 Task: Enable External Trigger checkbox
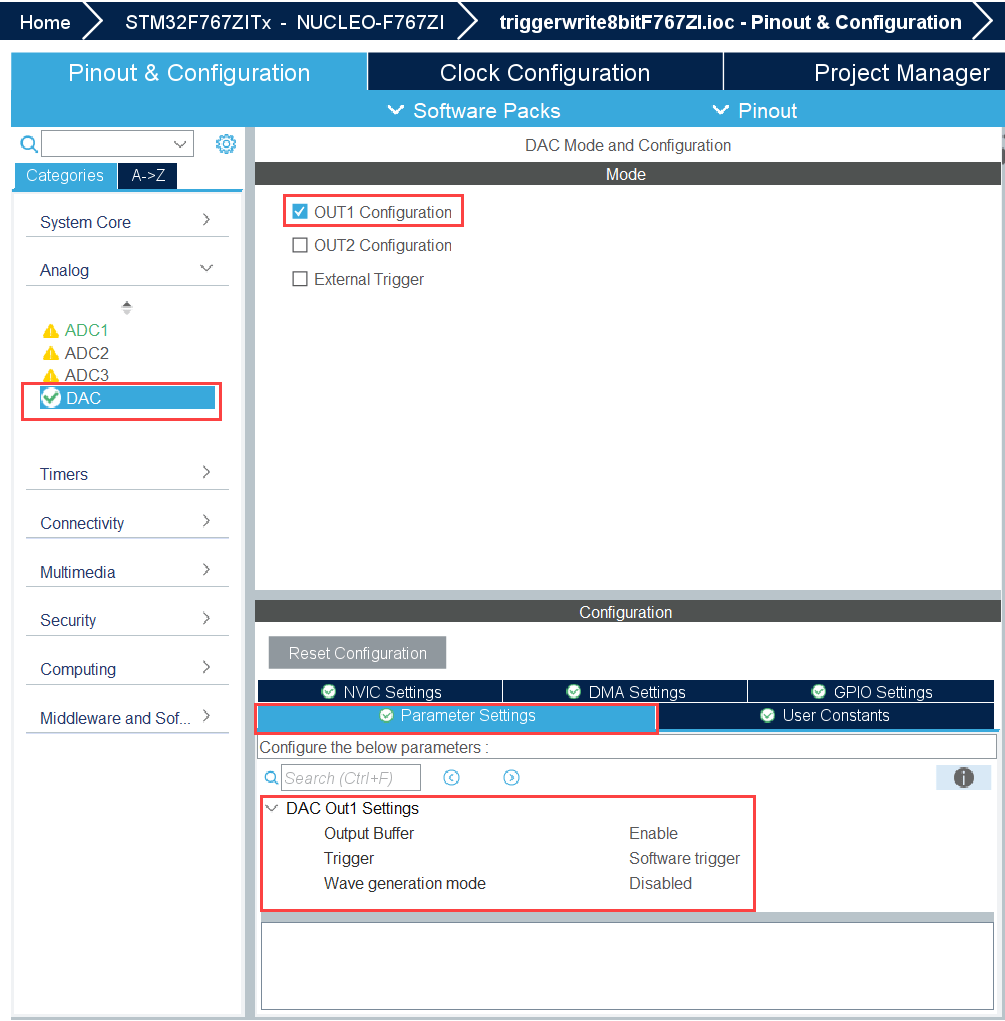(300, 279)
